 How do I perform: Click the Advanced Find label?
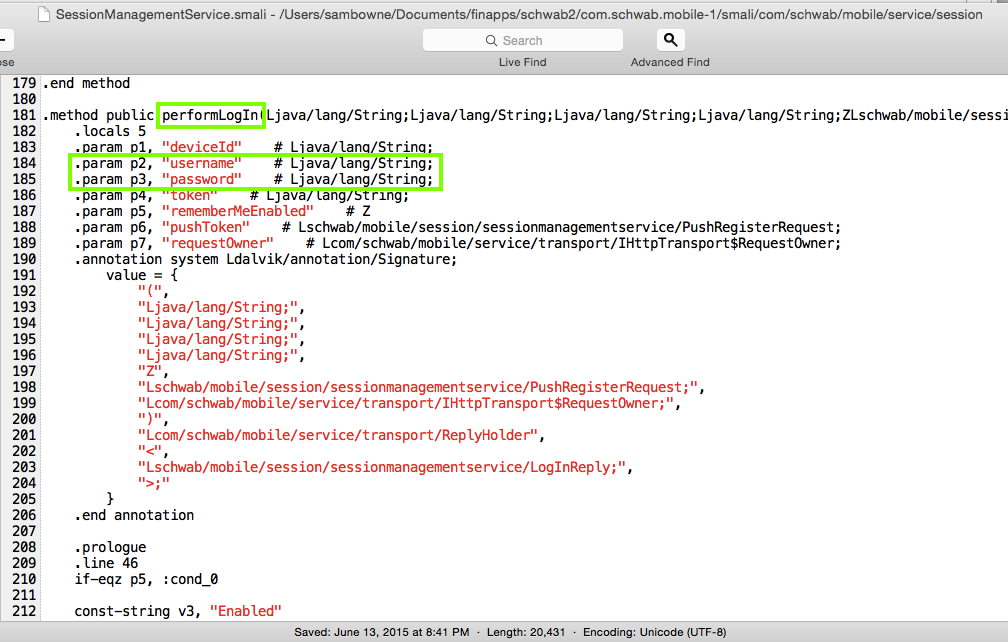pos(670,62)
